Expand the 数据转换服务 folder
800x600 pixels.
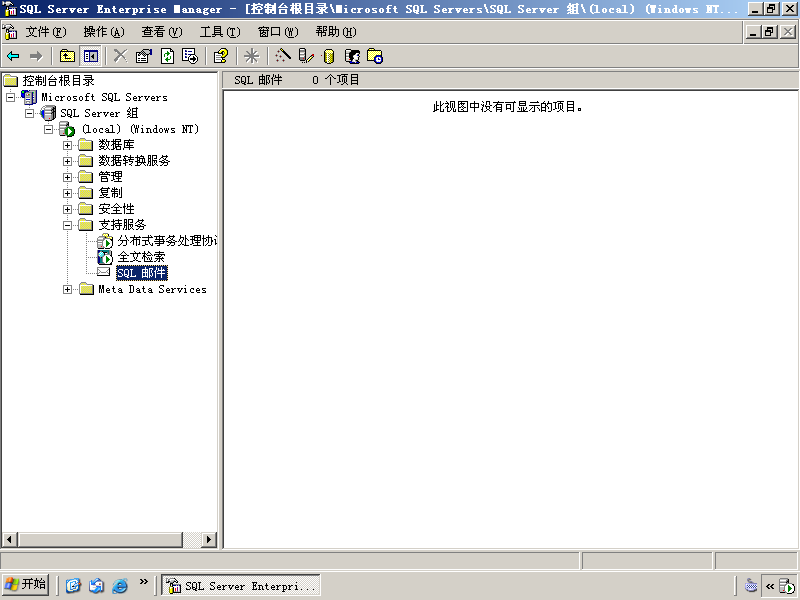point(67,161)
